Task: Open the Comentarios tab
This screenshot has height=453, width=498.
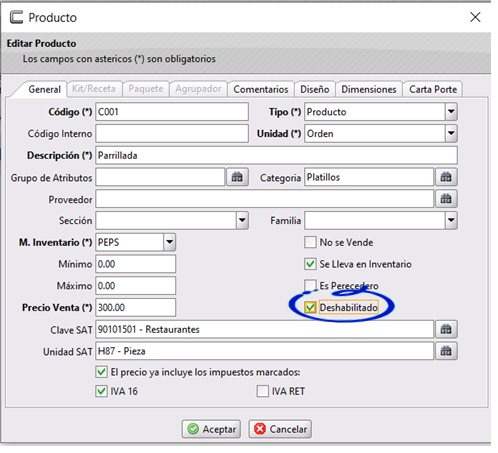Action: (x=261, y=89)
